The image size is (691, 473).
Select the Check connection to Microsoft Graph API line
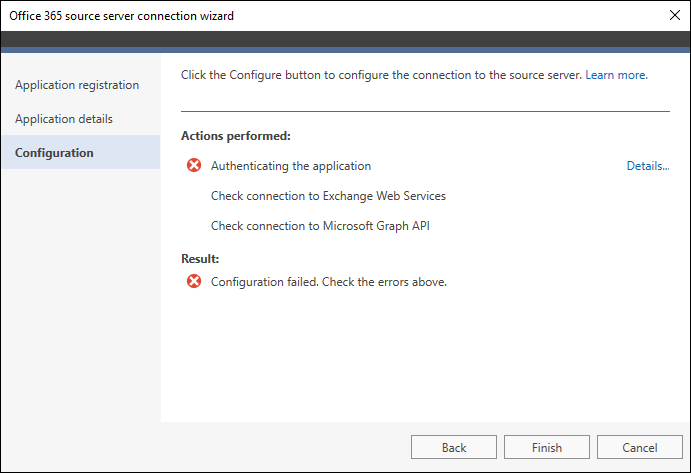click(x=320, y=226)
